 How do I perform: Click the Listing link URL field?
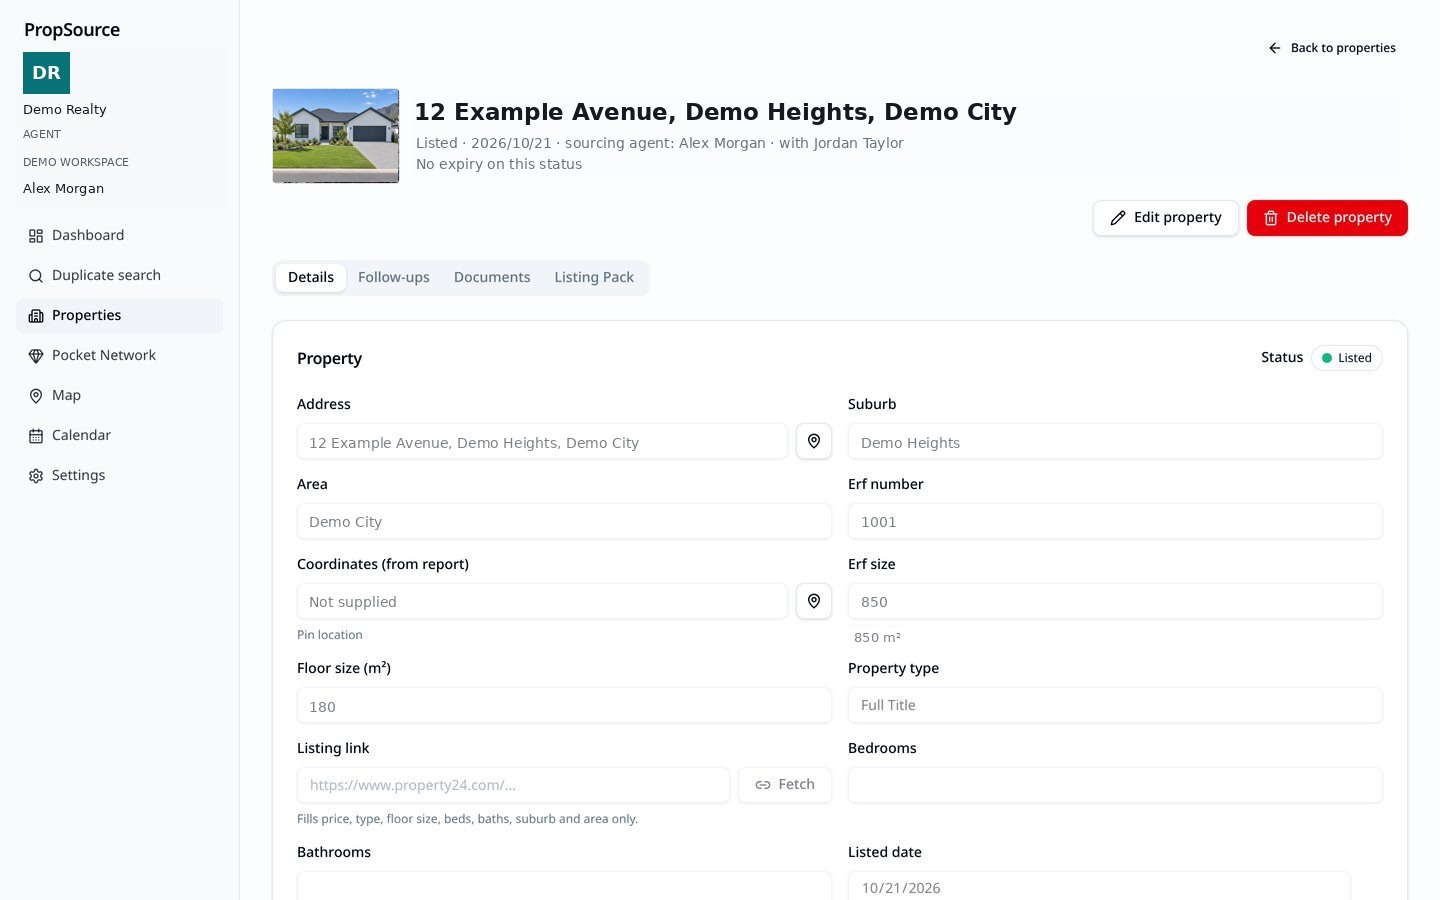(513, 785)
